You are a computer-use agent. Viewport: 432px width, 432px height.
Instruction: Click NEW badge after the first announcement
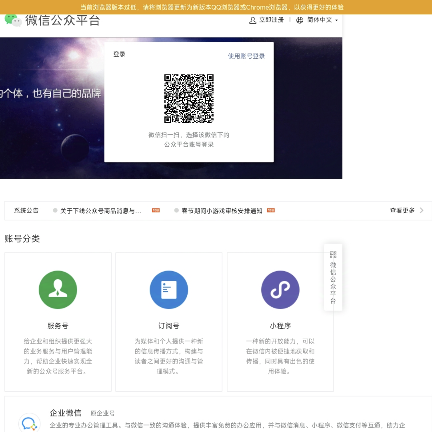156,210
